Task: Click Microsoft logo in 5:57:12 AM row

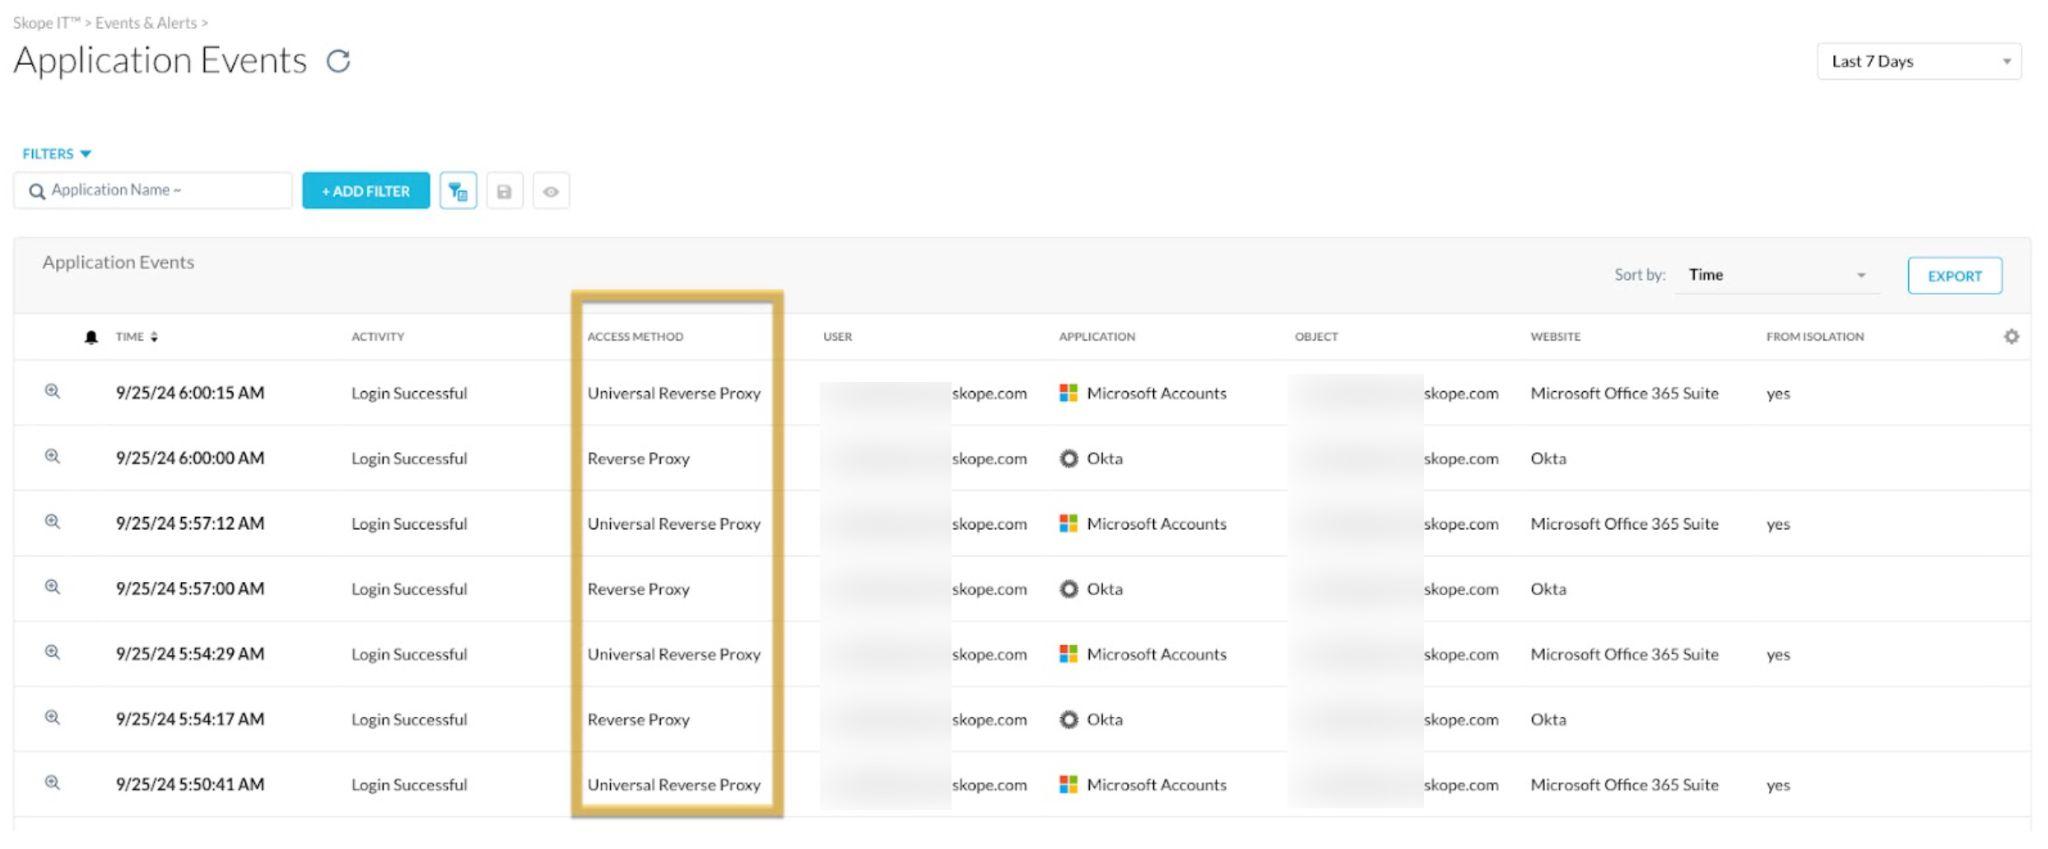Action: click(1068, 523)
